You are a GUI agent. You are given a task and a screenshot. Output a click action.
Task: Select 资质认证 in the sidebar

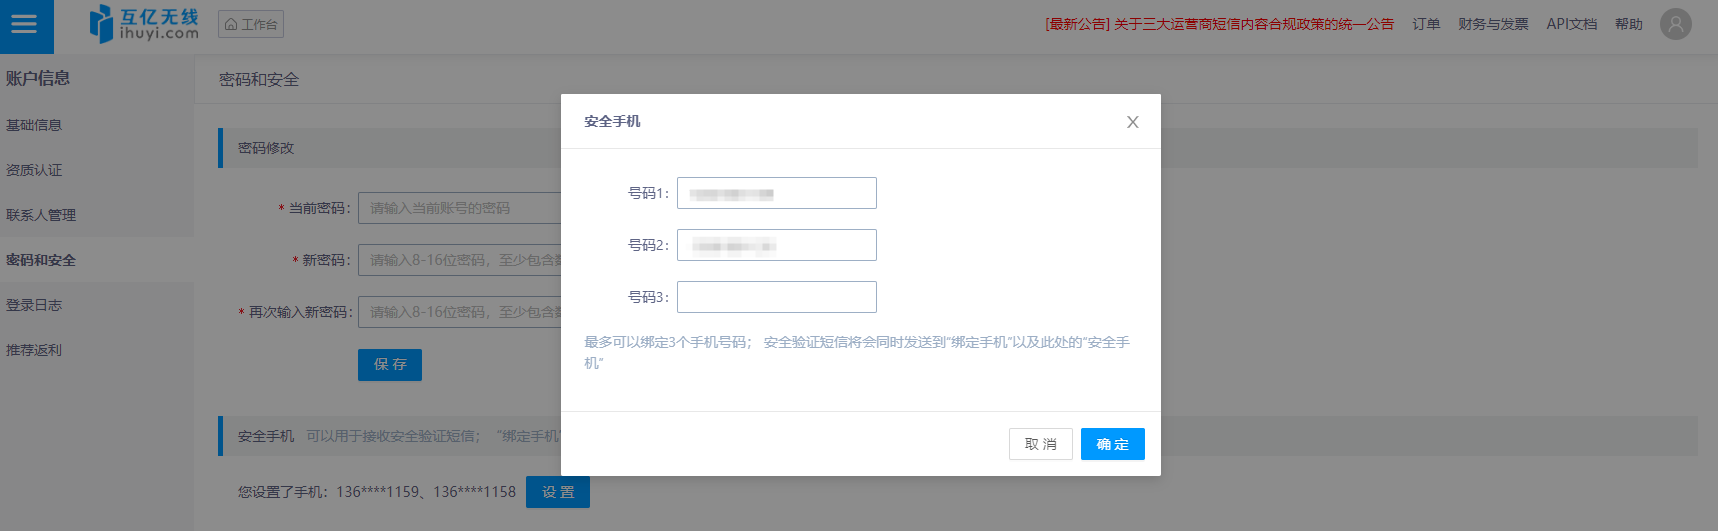click(x=34, y=170)
